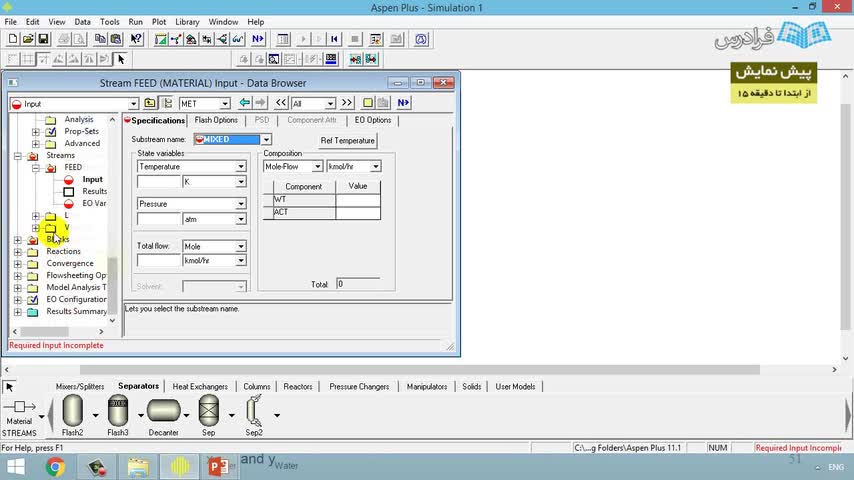Open the Total flow Mole dropdown
The height and width of the screenshot is (480, 854).
click(240, 246)
